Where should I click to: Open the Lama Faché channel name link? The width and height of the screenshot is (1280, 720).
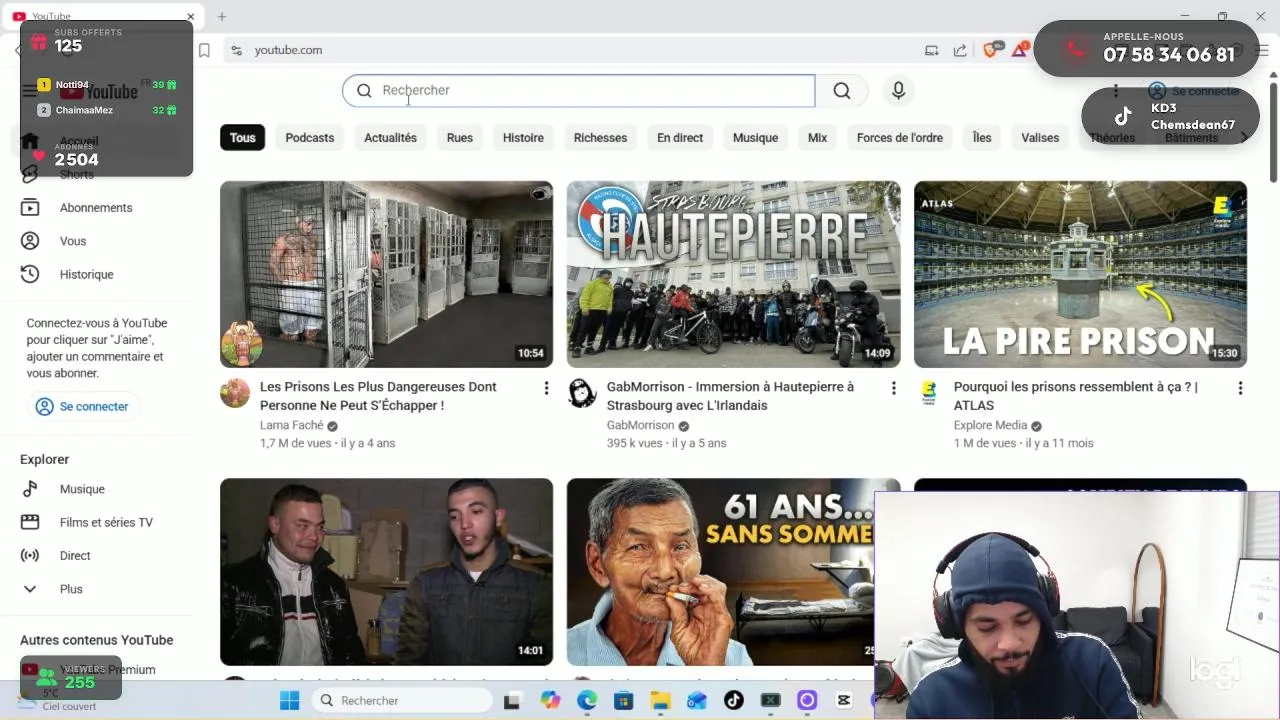click(x=292, y=425)
